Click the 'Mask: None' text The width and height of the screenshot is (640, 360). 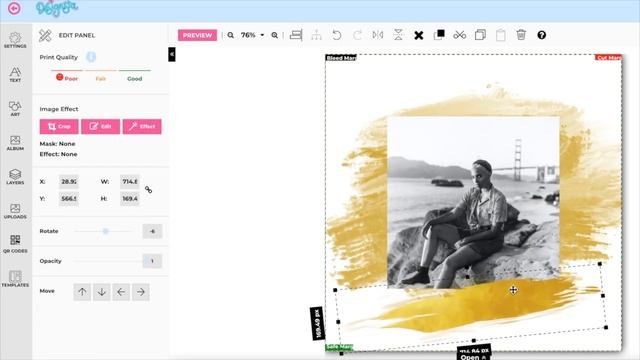pyautogui.click(x=57, y=144)
